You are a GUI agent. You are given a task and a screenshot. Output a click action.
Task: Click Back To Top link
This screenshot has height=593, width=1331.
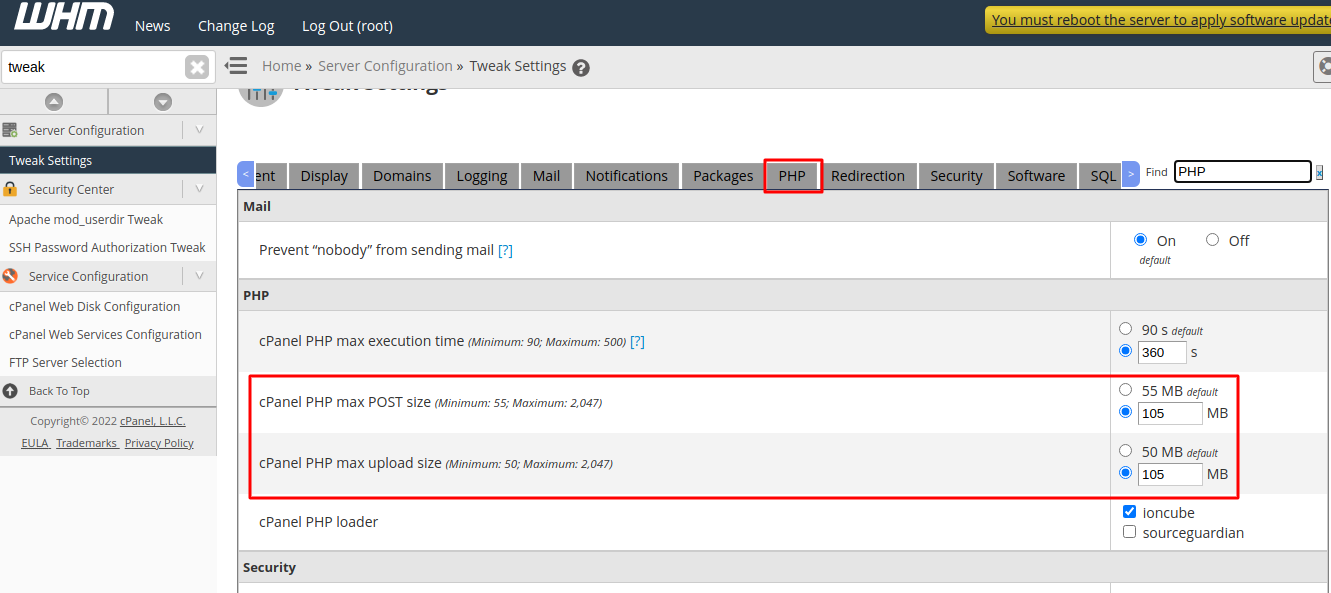pos(59,391)
